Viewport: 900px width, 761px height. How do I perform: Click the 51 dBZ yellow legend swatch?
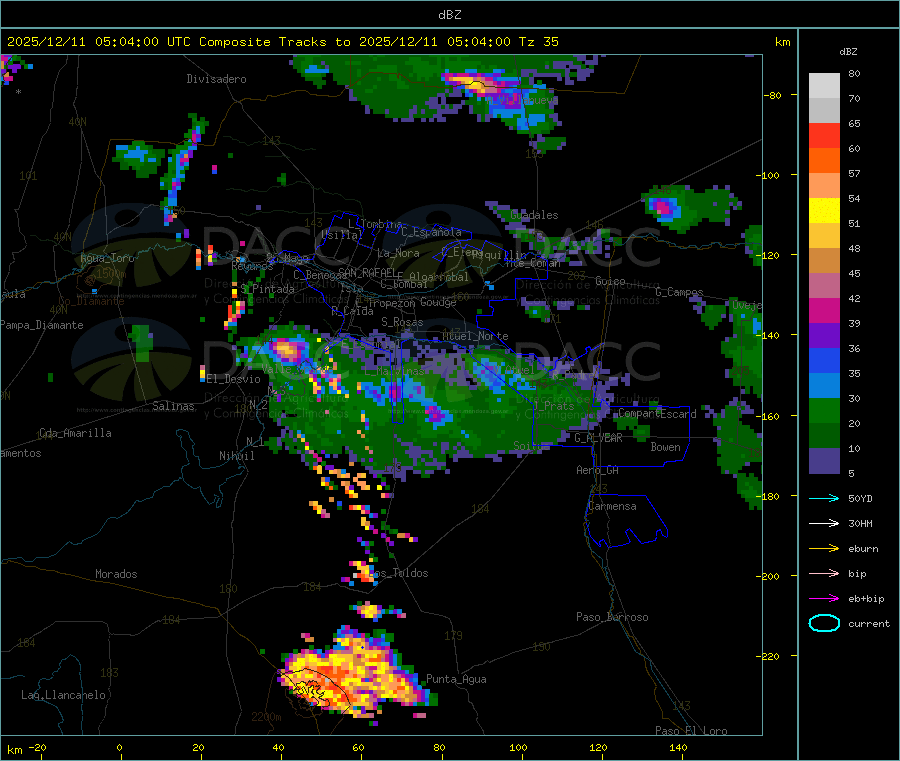click(824, 211)
